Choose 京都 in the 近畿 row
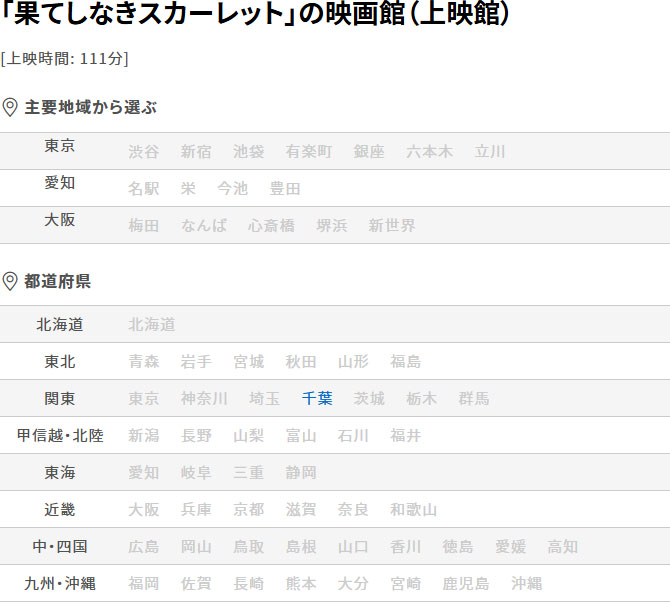670x602 pixels. click(x=249, y=510)
